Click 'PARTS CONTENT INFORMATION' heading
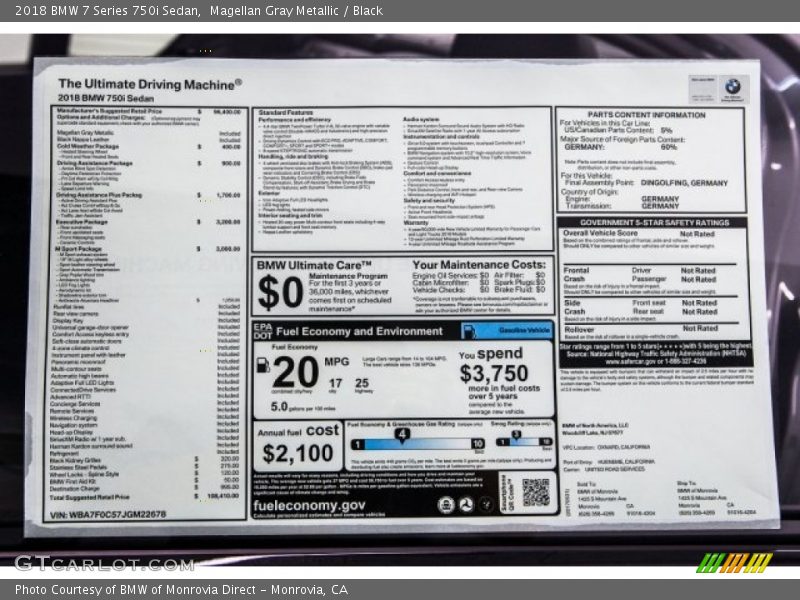The width and height of the screenshot is (800, 600). [x=646, y=115]
